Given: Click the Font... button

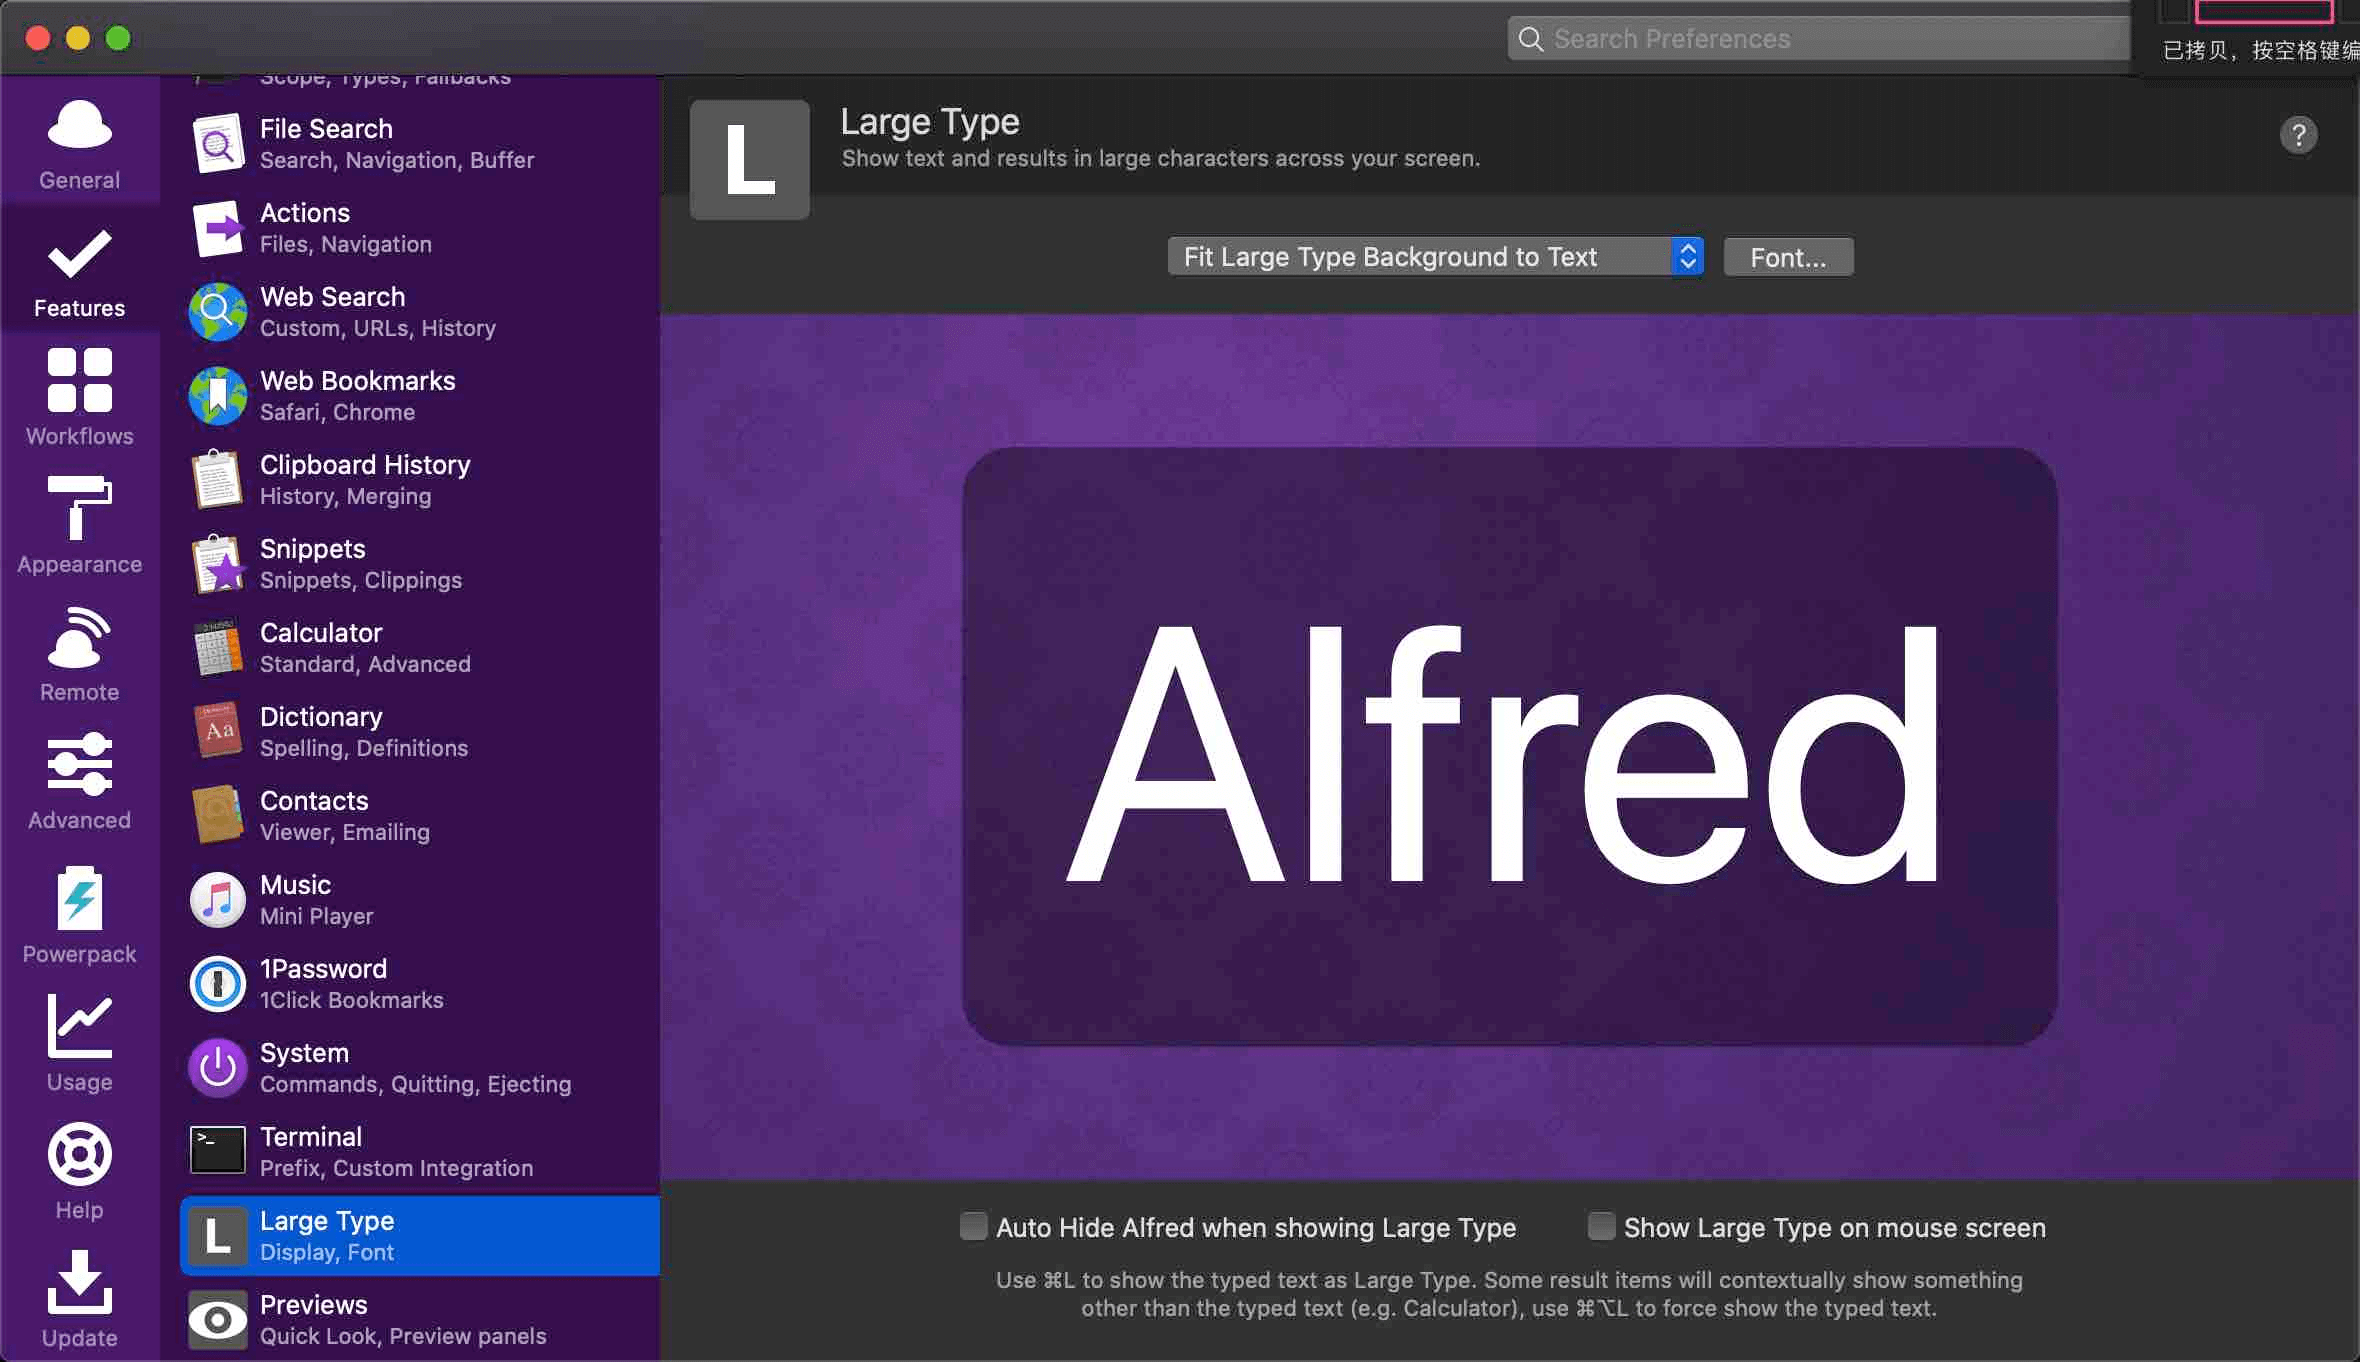Looking at the screenshot, I should 1788,257.
